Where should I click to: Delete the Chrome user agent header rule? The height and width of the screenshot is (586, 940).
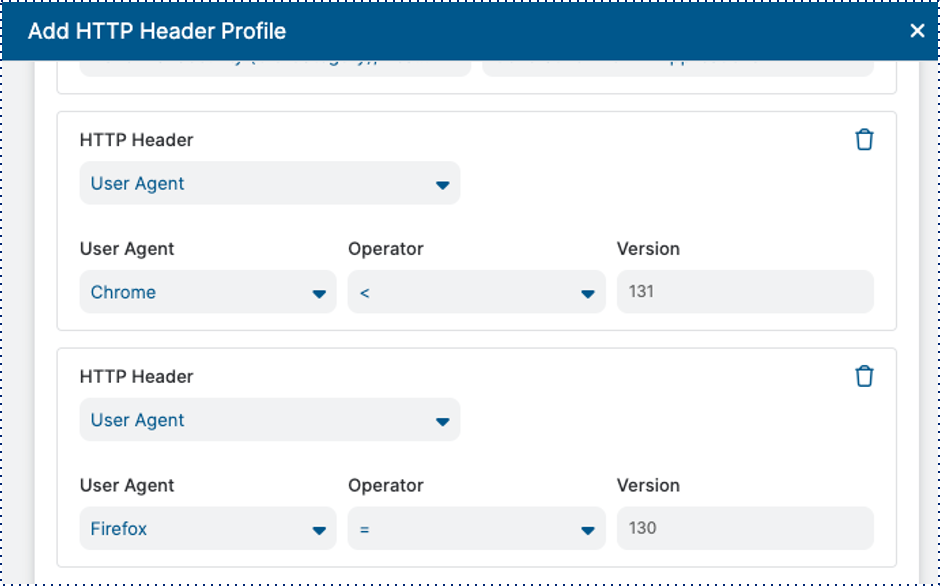[864, 140]
